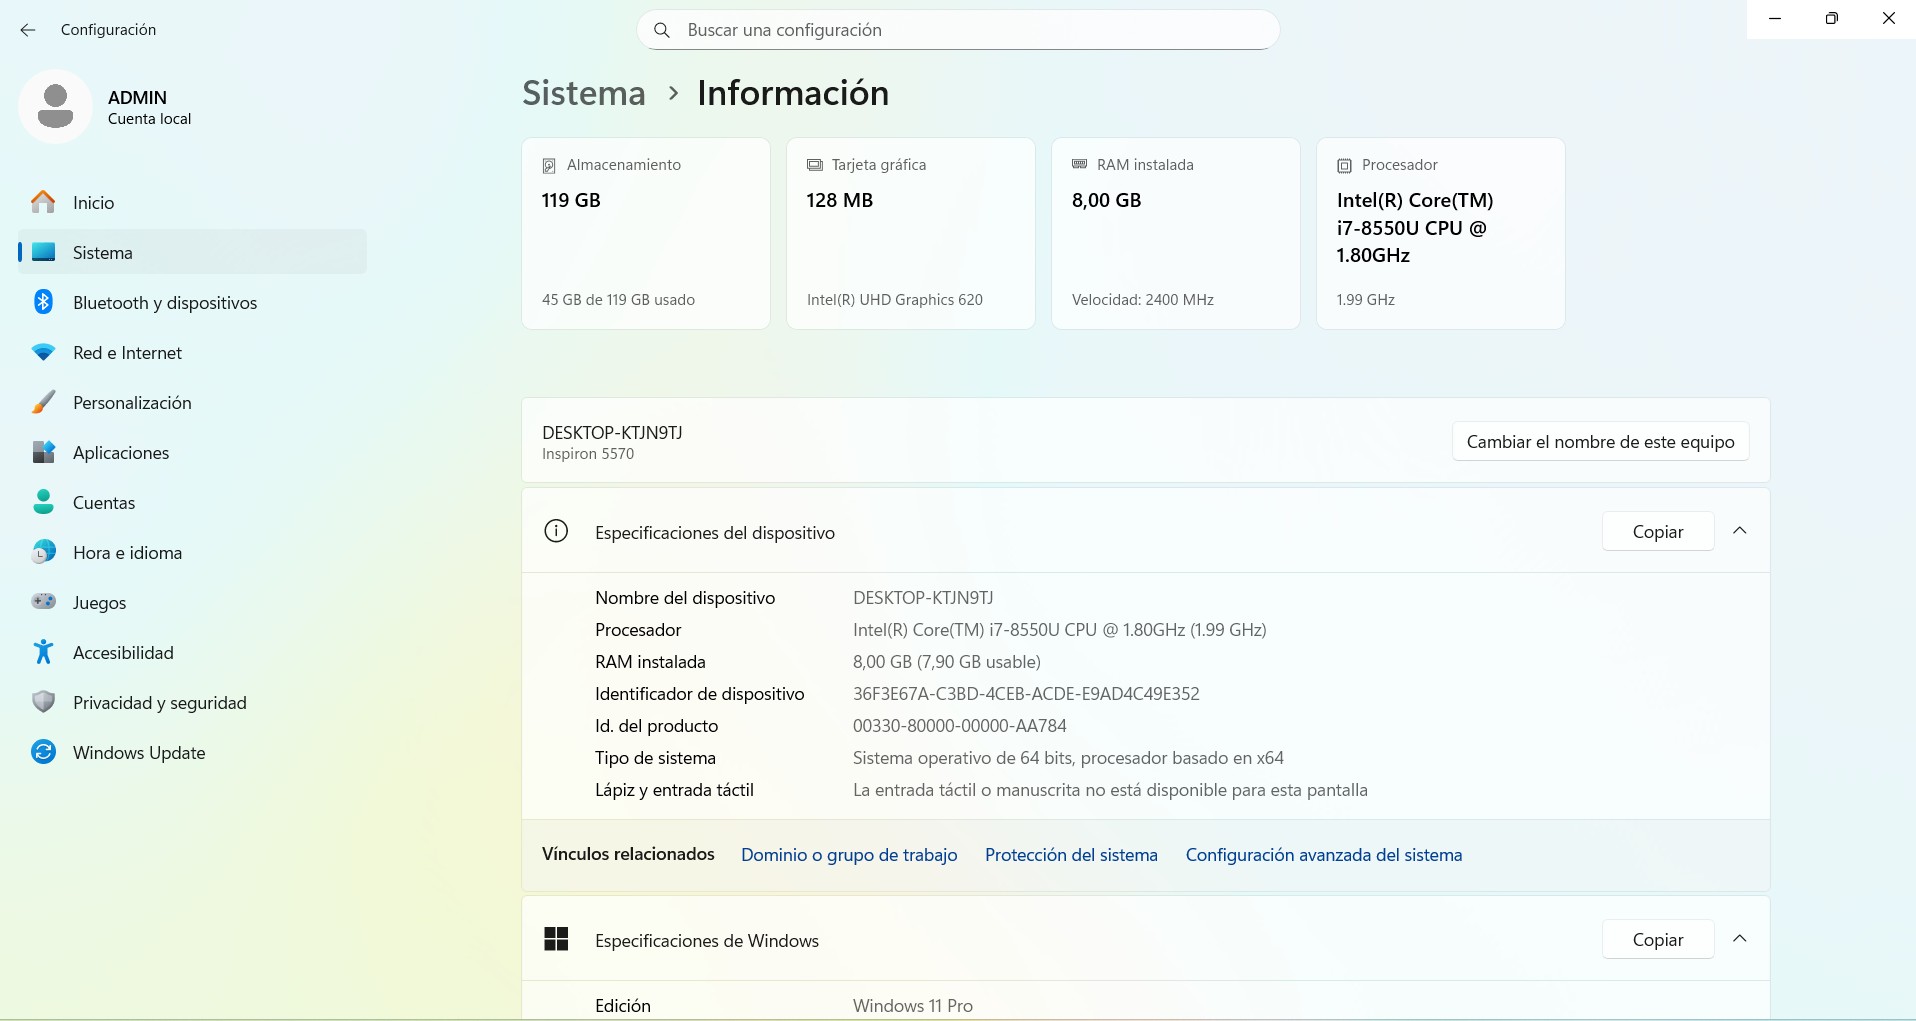Click the Windows Update icon

[42, 752]
